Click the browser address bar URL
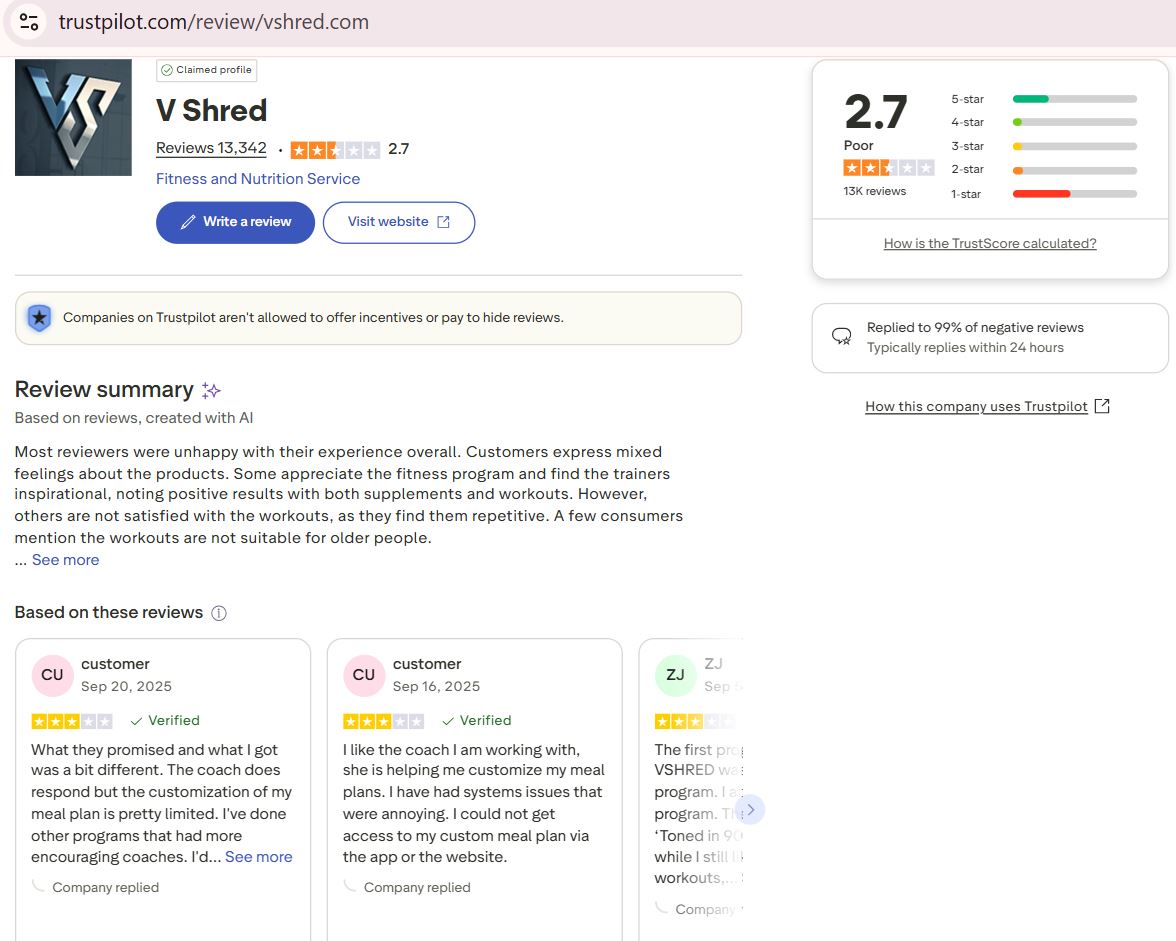Screen dimensions: 1176x941 click(213, 21)
